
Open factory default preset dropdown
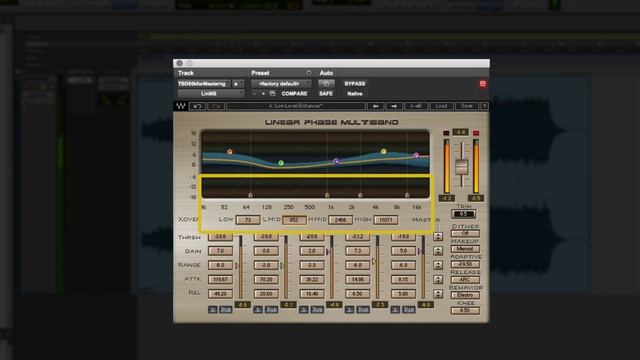(x=281, y=84)
